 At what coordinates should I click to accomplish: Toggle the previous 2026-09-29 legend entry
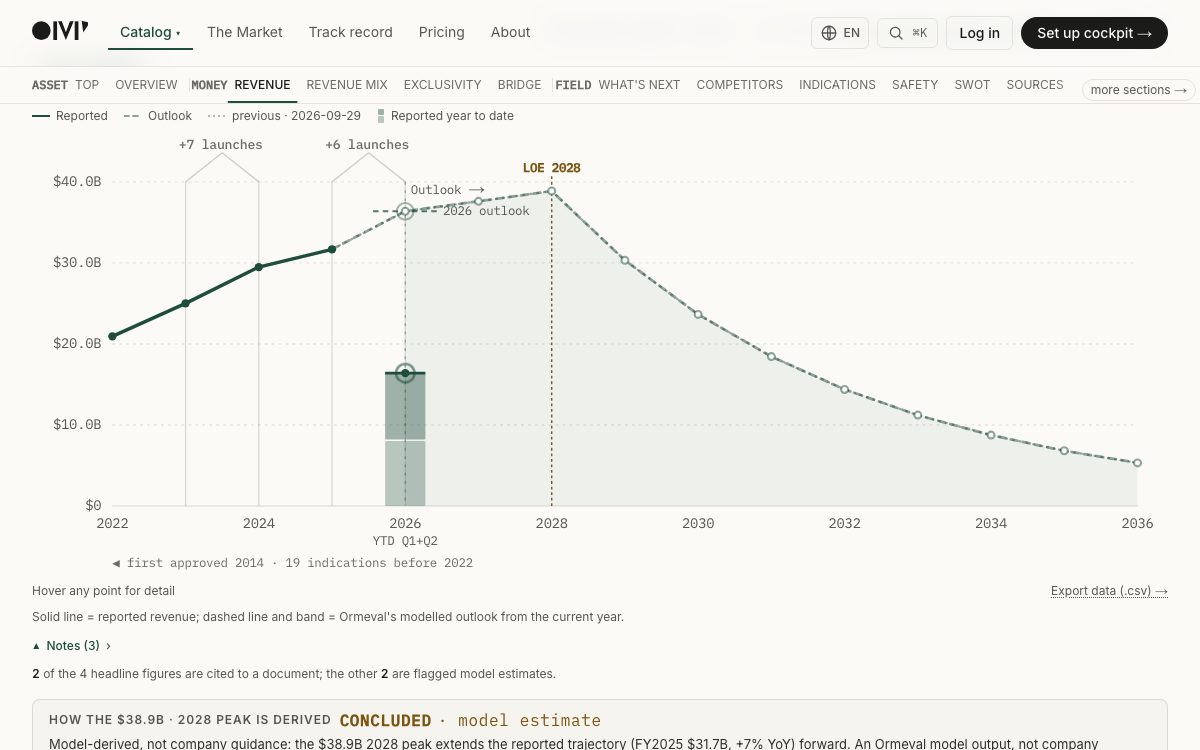284,116
